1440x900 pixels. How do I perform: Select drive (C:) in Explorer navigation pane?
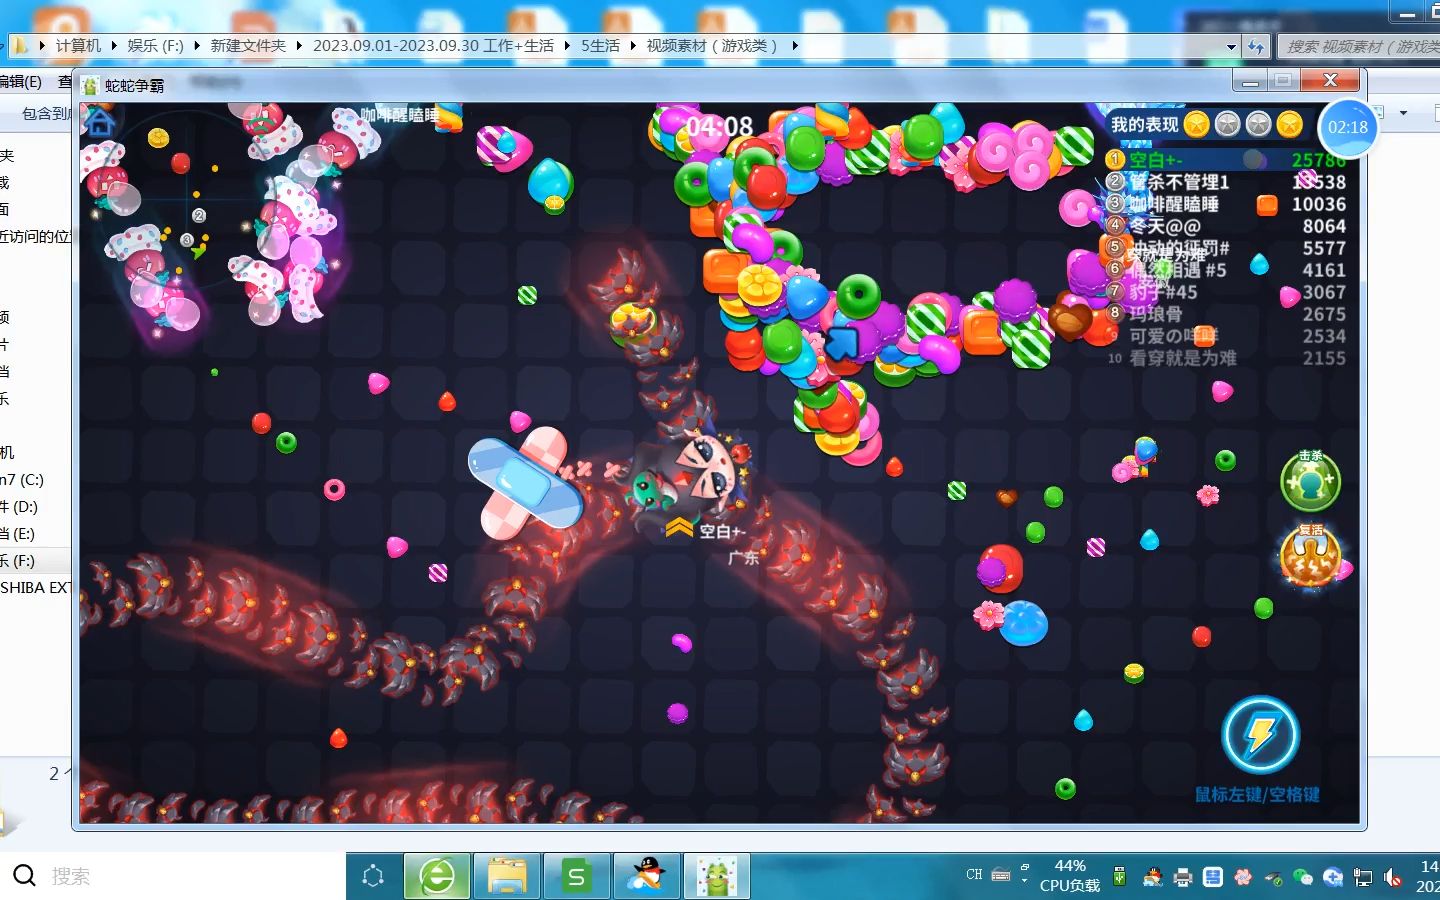22,480
